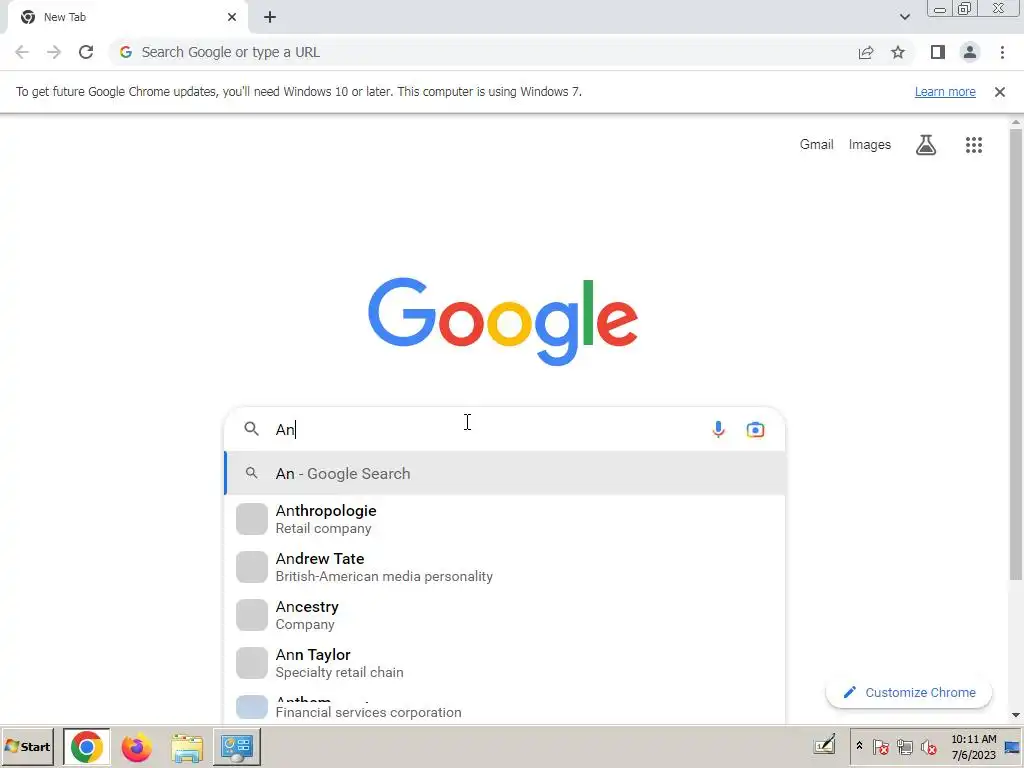The height and width of the screenshot is (768, 1024).
Task: Switch to the New Tab tab
Action: (x=128, y=17)
